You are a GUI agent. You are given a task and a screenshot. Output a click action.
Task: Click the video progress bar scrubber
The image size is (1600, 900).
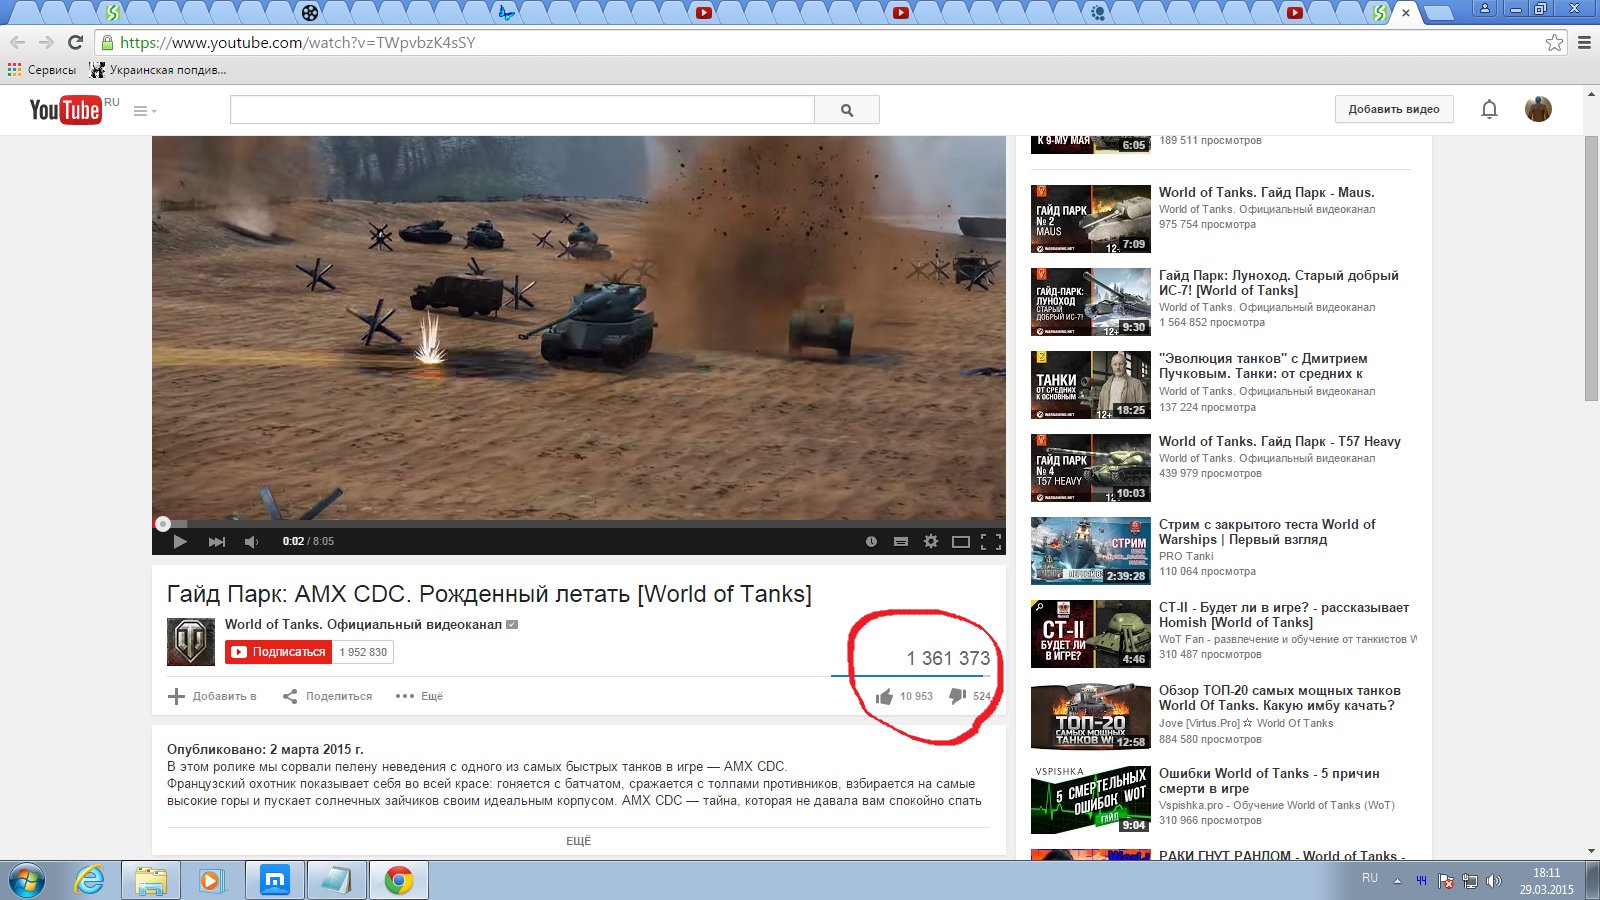pos(163,524)
